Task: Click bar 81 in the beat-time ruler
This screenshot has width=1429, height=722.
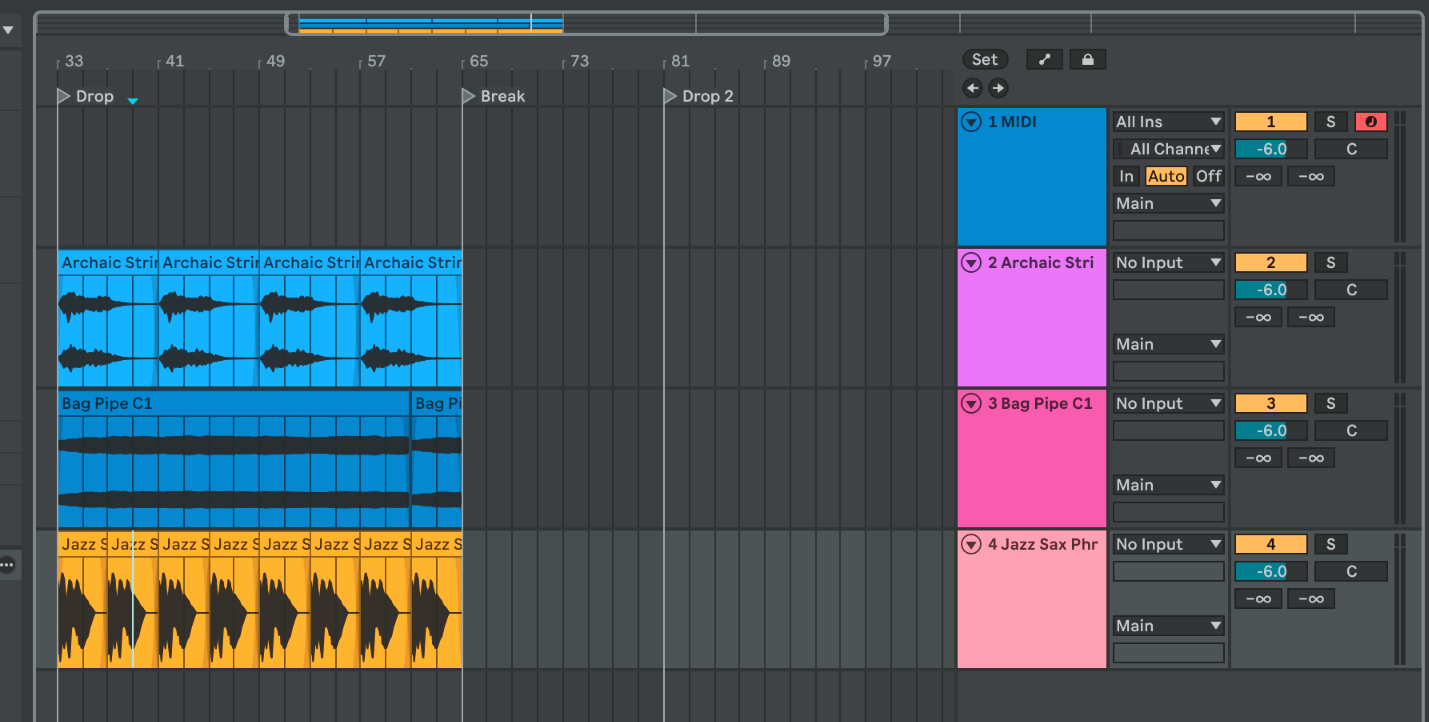Action: tap(680, 61)
